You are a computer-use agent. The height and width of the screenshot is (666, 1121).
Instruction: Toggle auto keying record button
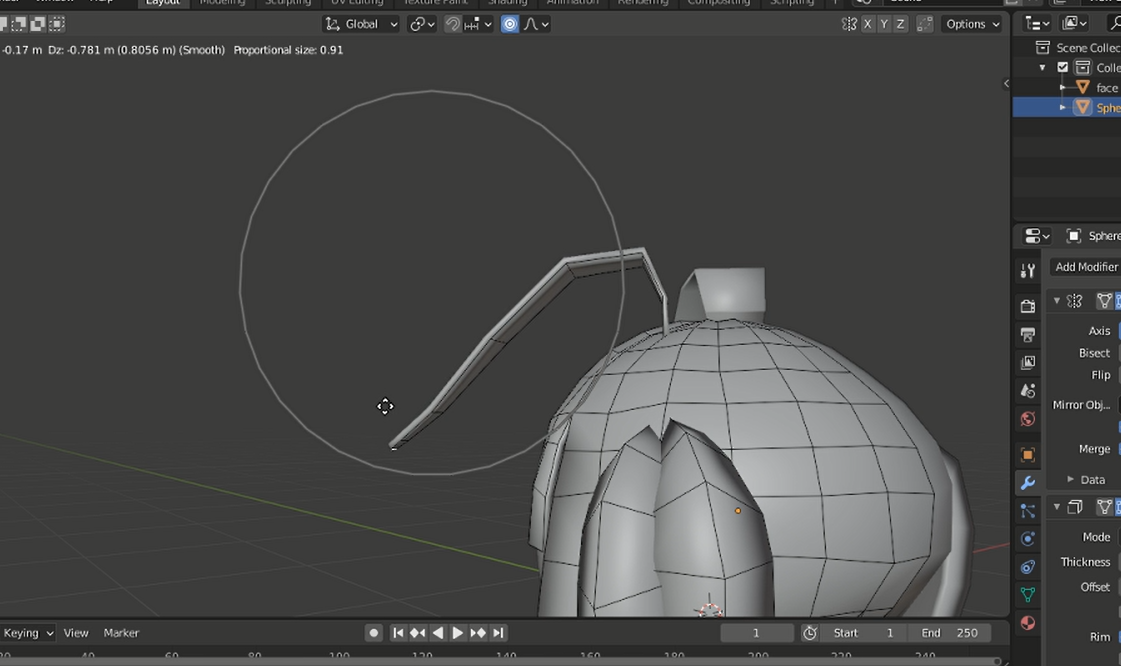click(373, 633)
